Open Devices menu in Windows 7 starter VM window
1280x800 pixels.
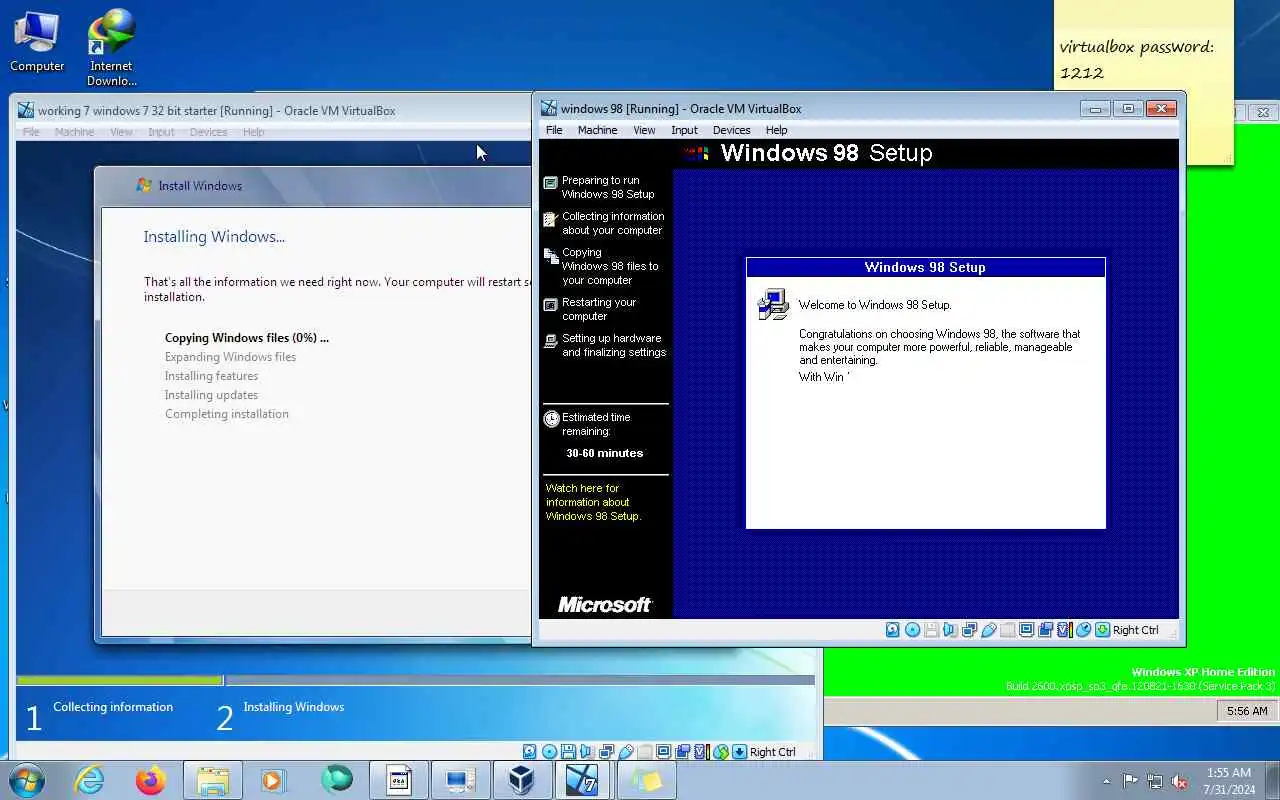208,132
